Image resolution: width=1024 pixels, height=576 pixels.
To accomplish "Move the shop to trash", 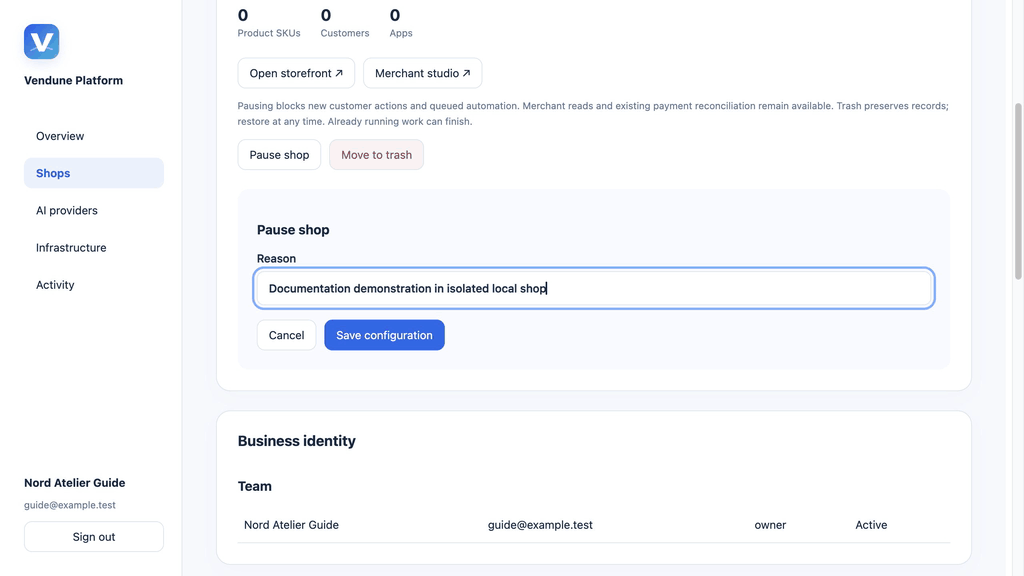I will click(376, 155).
